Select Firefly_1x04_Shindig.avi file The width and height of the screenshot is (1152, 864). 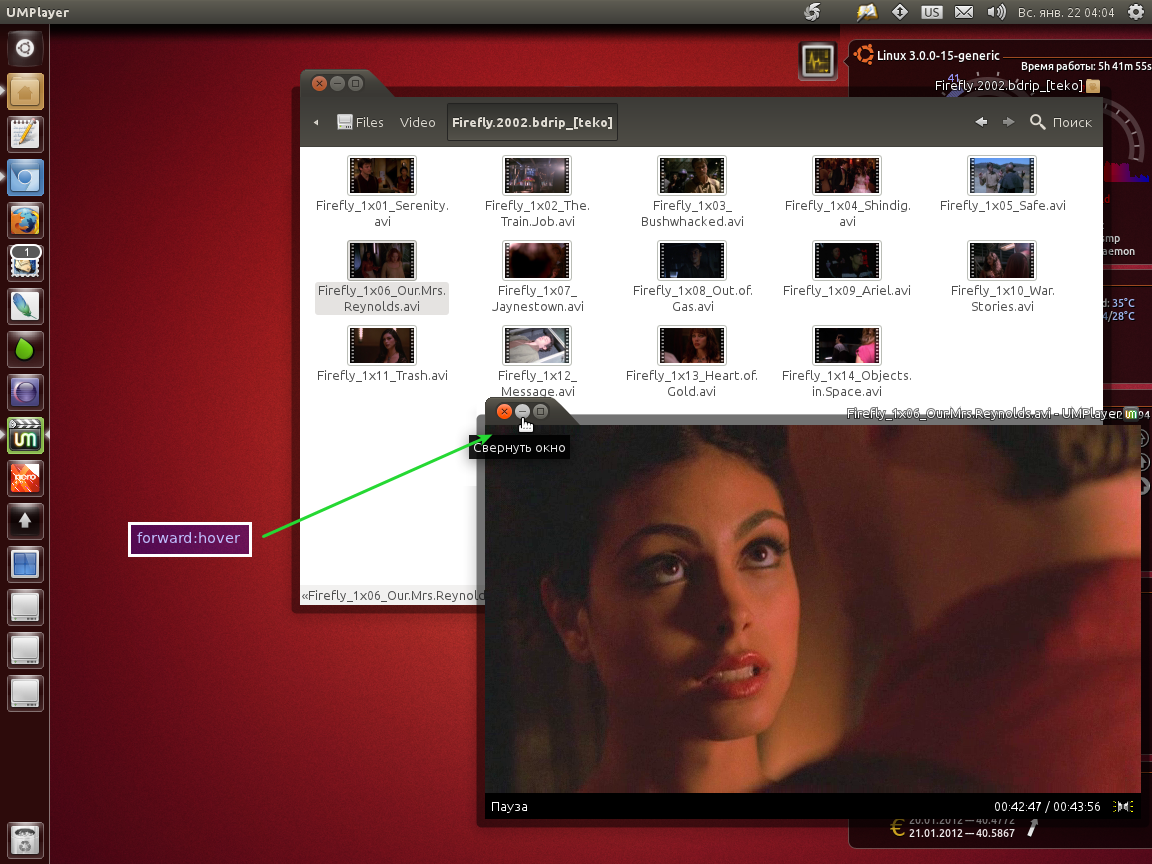pyautogui.click(x=847, y=193)
